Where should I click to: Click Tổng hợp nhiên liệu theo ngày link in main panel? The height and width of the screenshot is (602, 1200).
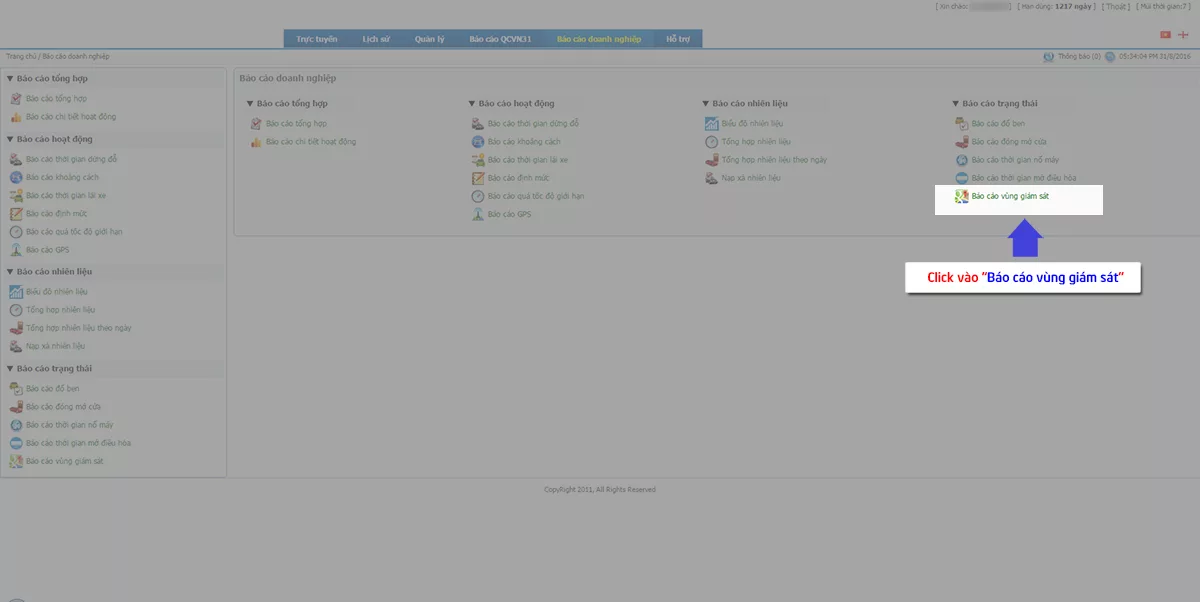tap(774, 160)
